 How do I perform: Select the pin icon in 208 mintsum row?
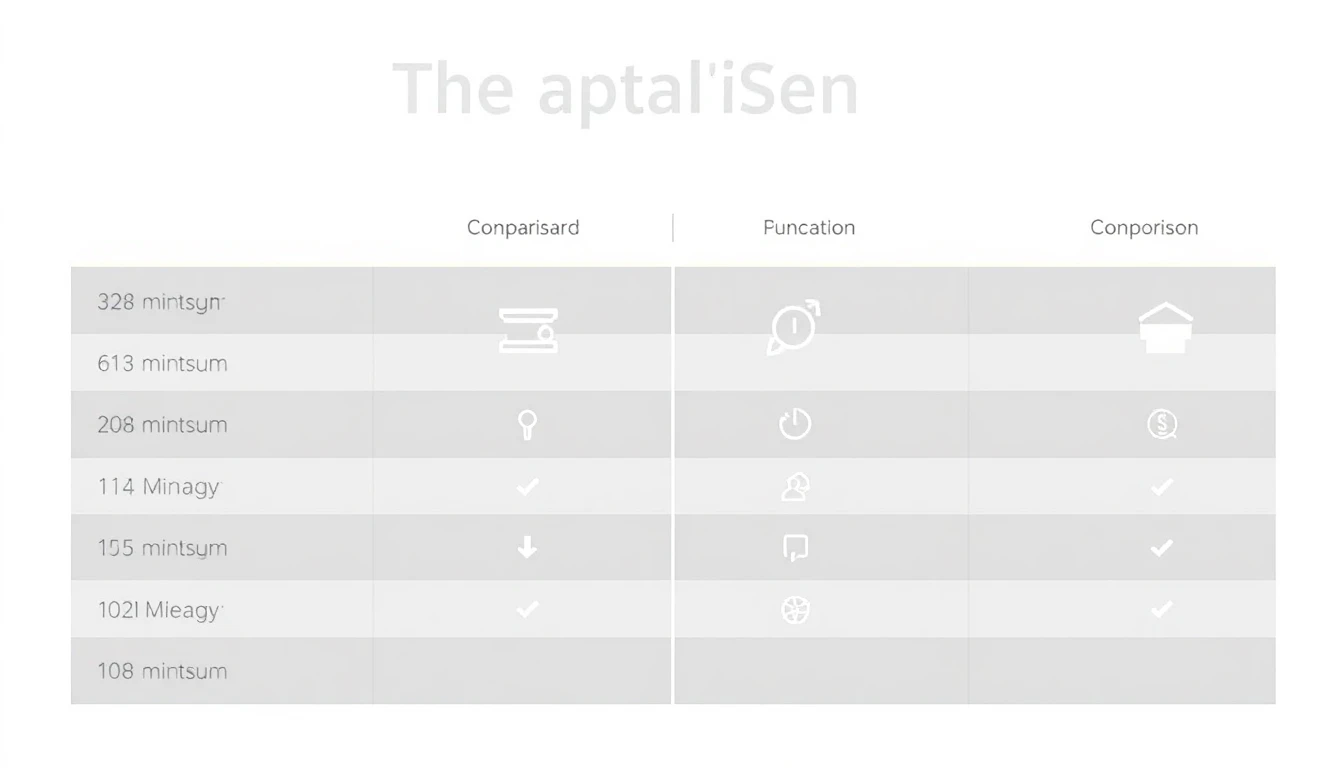(x=528, y=425)
